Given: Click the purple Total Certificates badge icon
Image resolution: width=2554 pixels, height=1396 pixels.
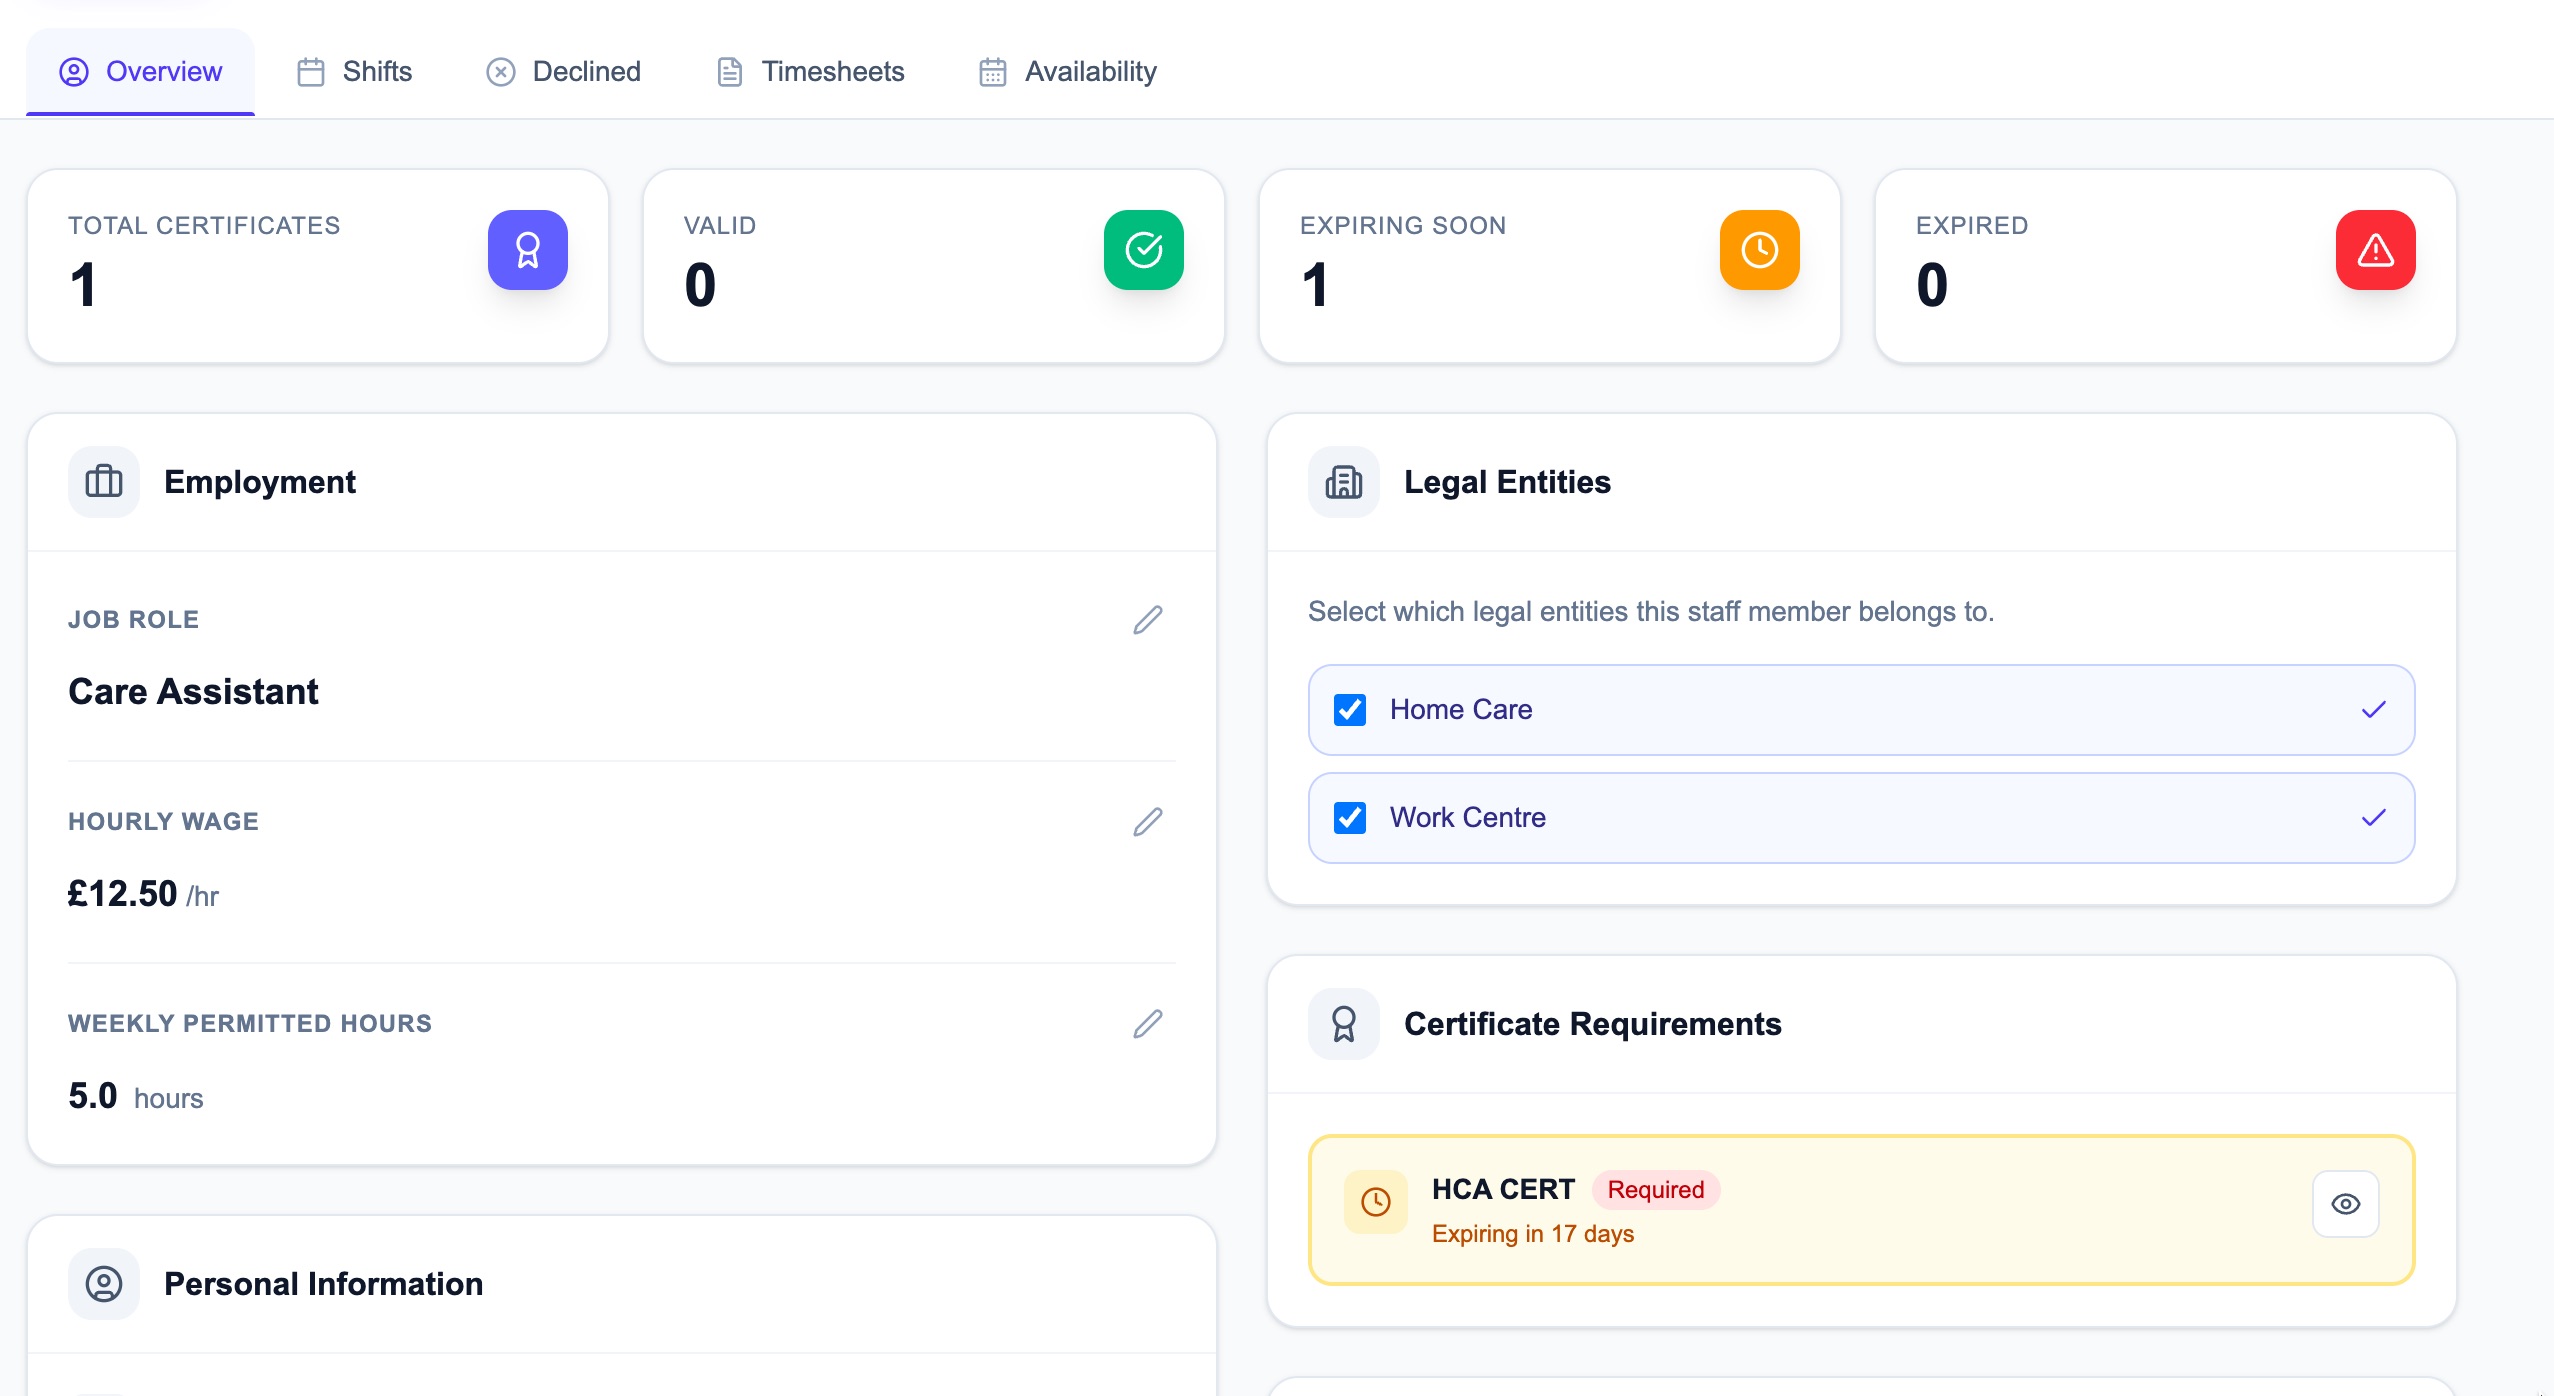Looking at the screenshot, I should (x=527, y=249).
